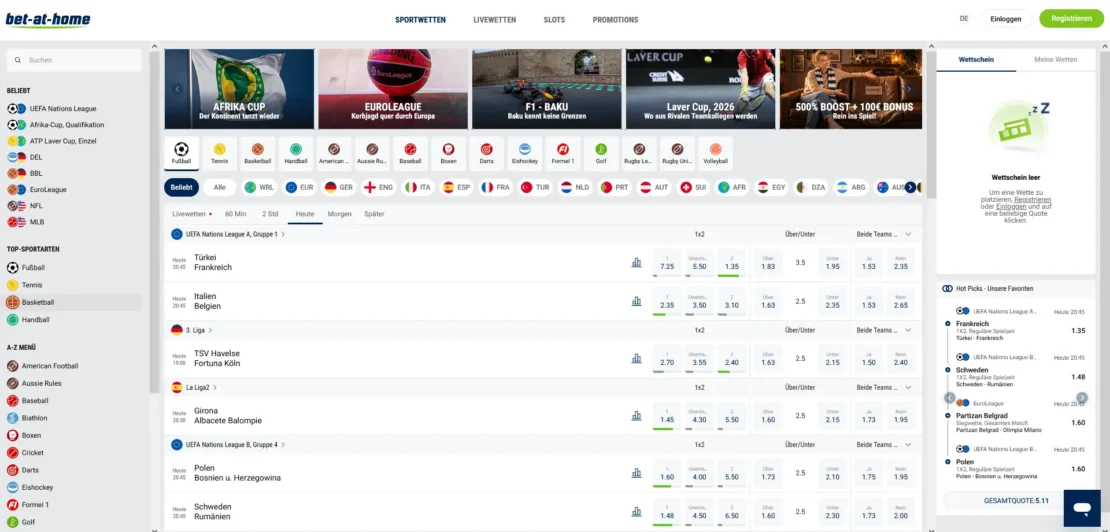The image size is (1110, 532).
Task: Select the Boxen sport icon tile
Action: (x=448, y=154)
